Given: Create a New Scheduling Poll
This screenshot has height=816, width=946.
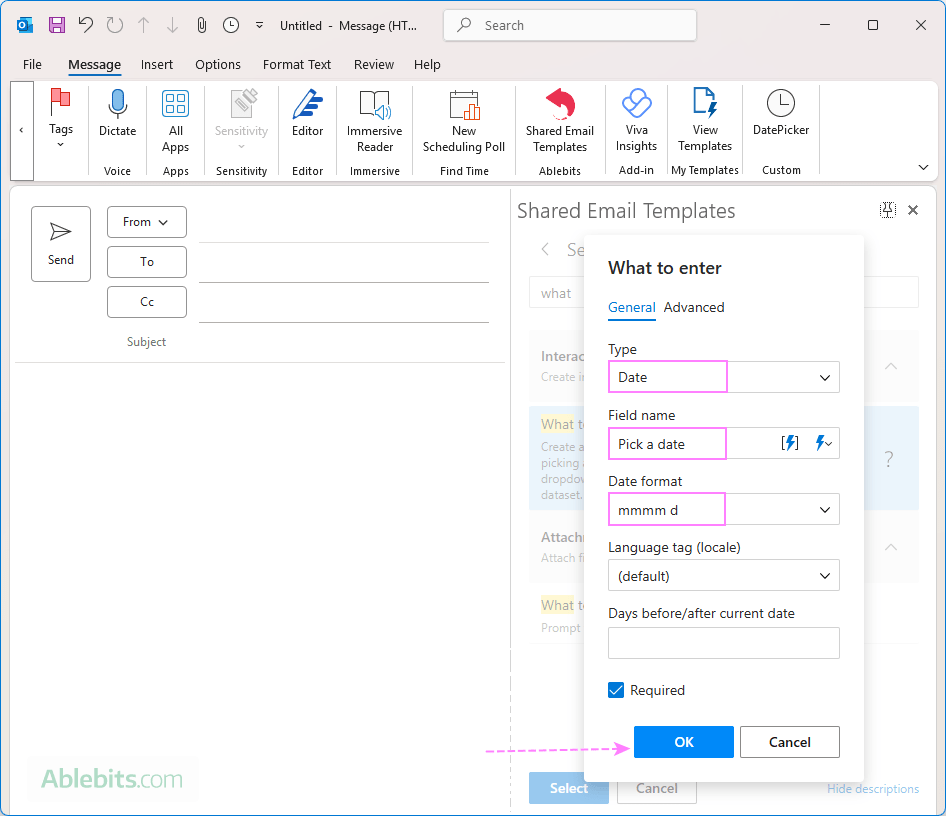Looking at the screenshot, I should (464, 121).
